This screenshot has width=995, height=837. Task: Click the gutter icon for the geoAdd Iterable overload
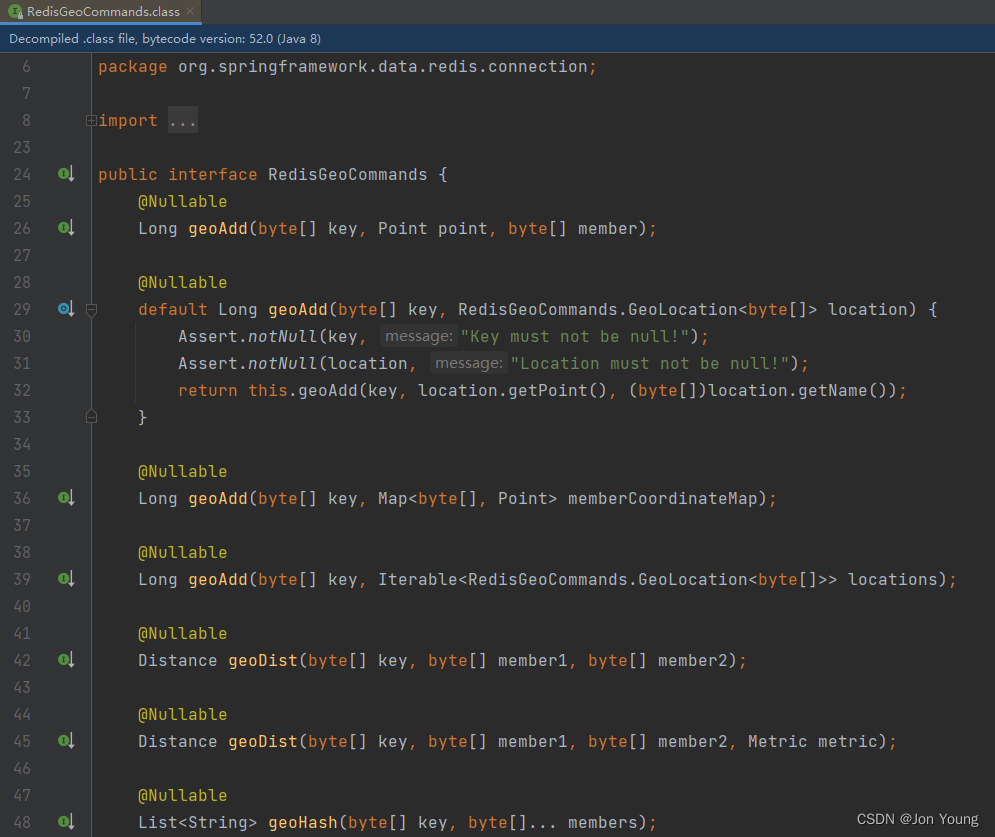click(65, 579)
